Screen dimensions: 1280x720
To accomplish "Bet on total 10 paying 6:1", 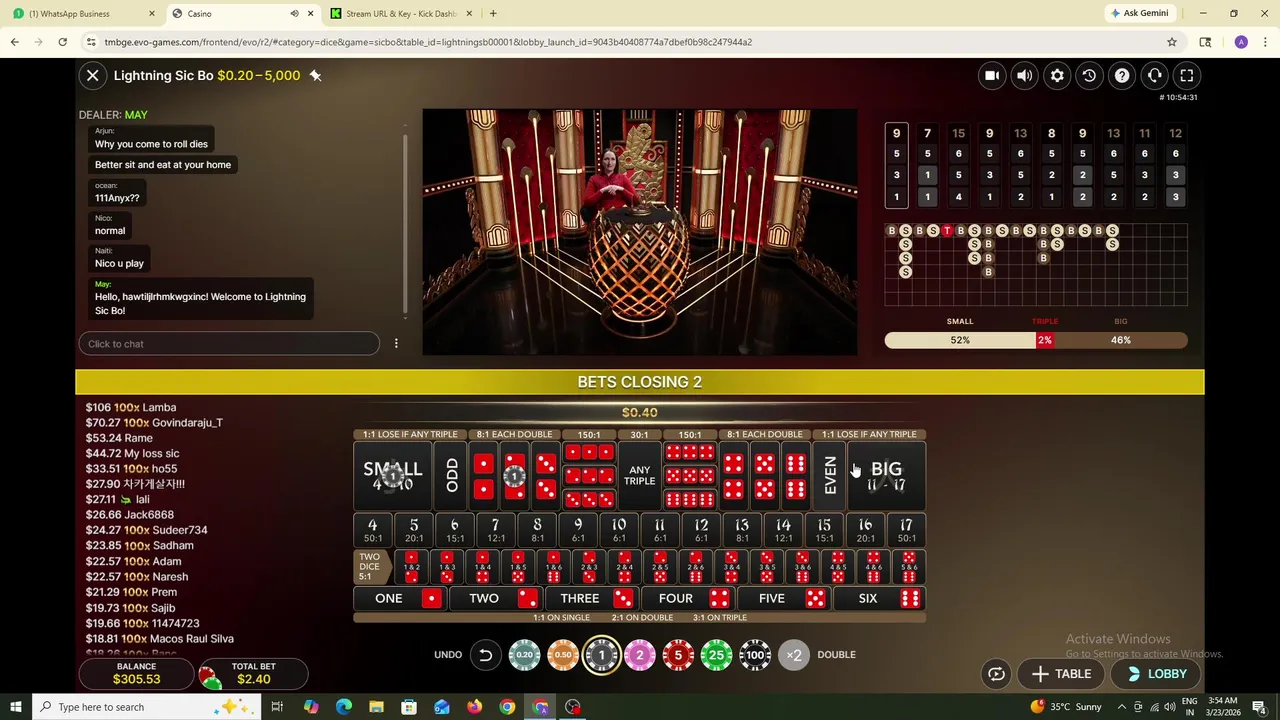I will pos(619,530).
